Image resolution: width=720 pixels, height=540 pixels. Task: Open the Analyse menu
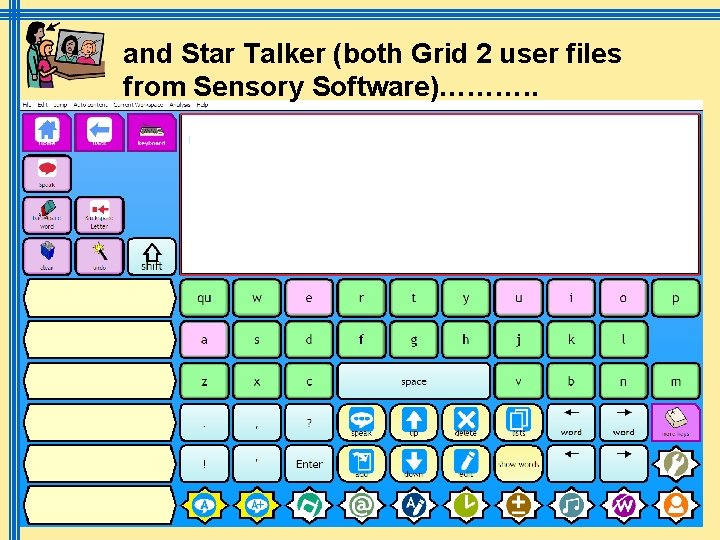coord(180,105)
